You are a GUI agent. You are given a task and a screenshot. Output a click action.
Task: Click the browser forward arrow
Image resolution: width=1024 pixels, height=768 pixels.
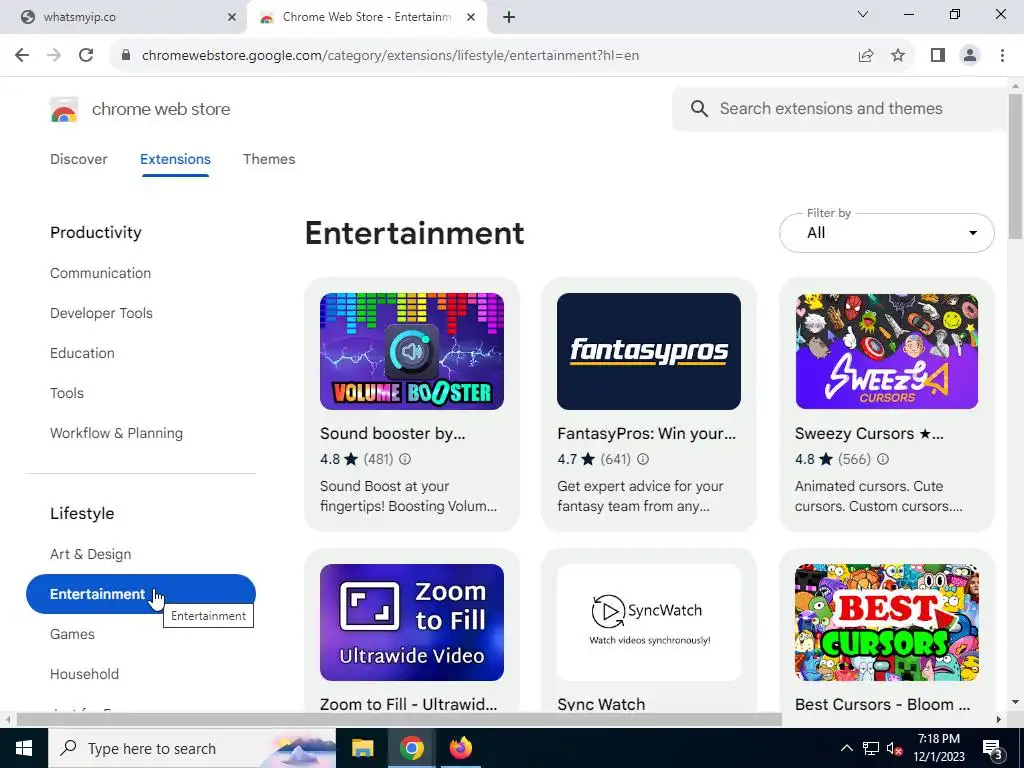[54, 56]
